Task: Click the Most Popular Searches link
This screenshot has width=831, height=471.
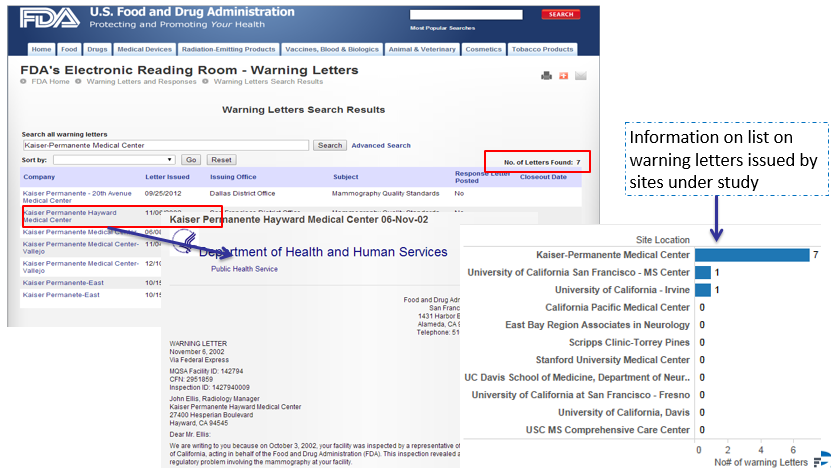Action: point(443,28)
